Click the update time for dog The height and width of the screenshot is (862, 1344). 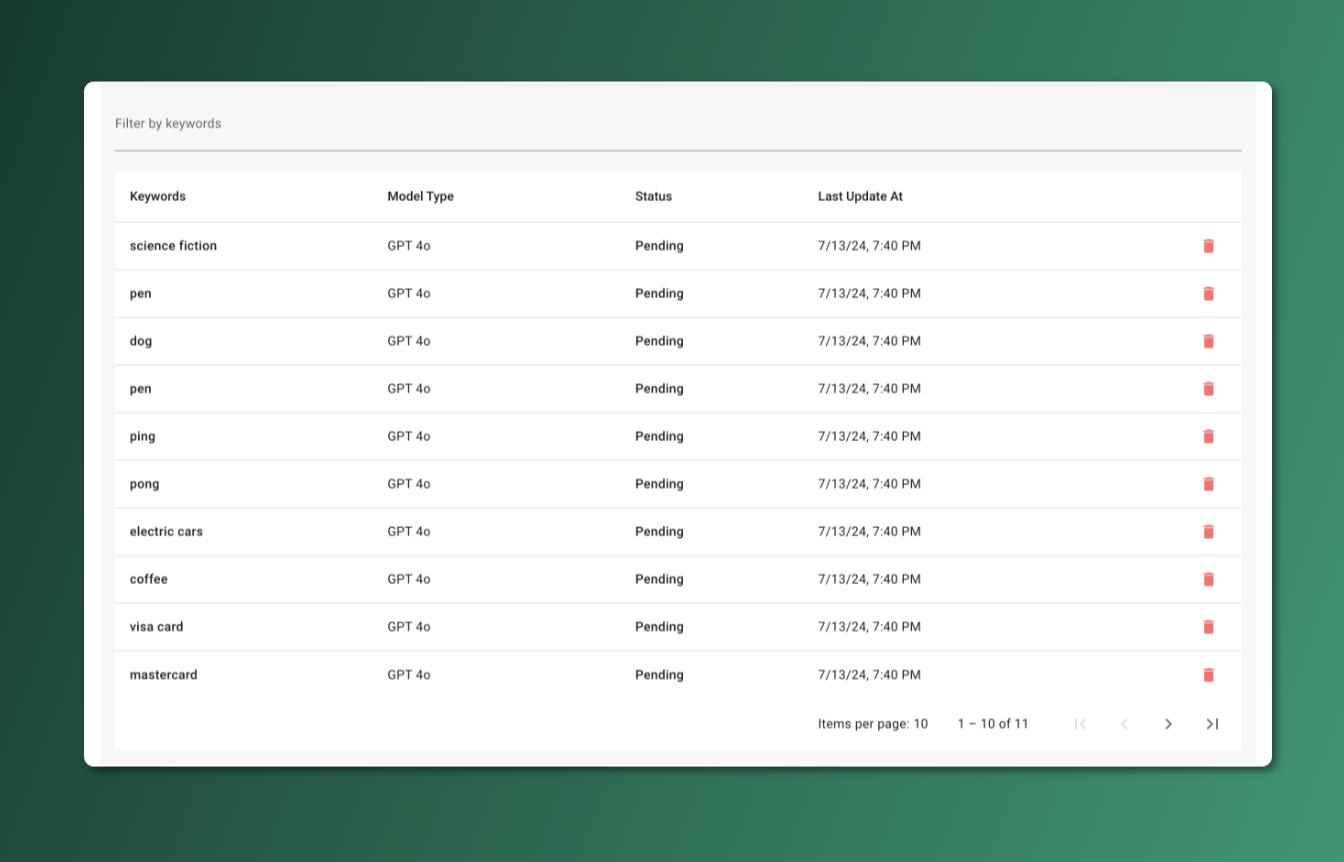click(x=869, y=341)
